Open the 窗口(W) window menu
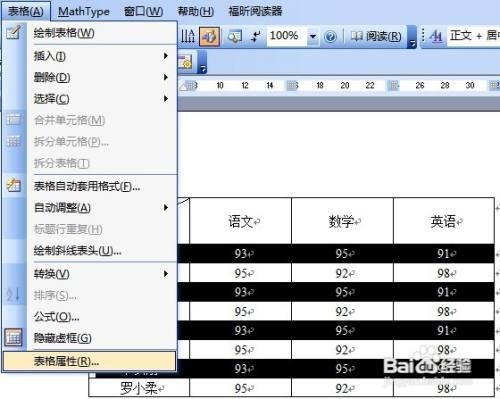Viewport: 500px width, 399px height. pos(143,12)
